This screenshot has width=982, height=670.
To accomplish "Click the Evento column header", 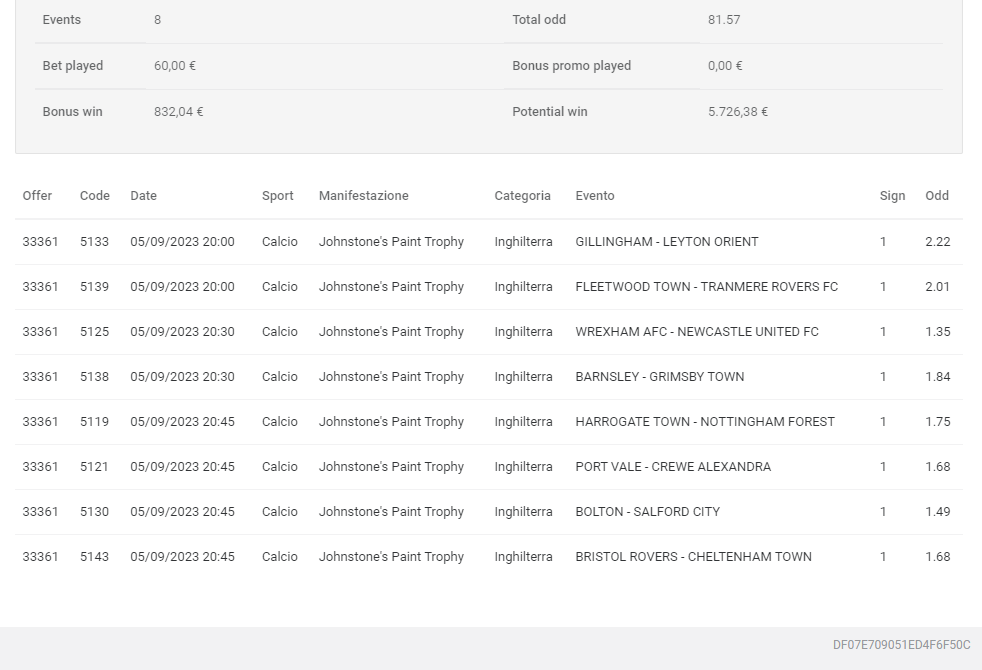I will point(595,196).
